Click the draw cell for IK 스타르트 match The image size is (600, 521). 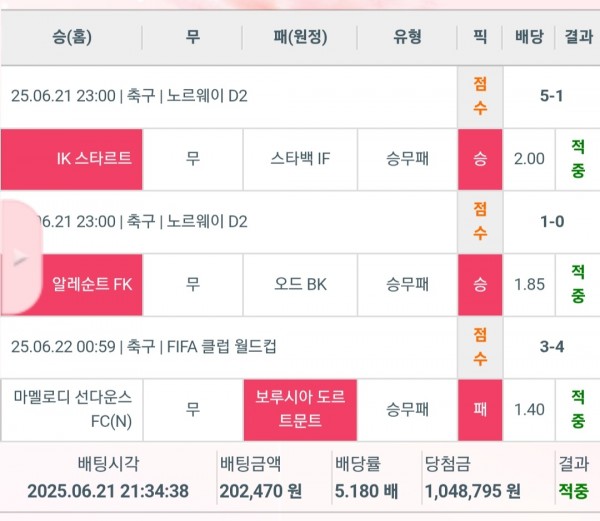pyautogui.click(x=192, y=158)
